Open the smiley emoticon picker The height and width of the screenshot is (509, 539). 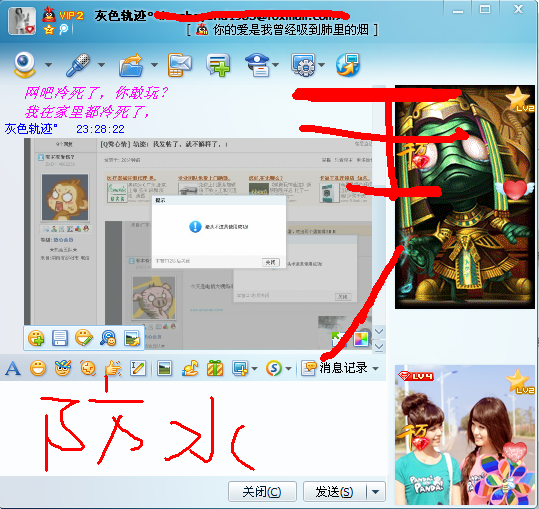pyautogui.click(x=38, y=368)
